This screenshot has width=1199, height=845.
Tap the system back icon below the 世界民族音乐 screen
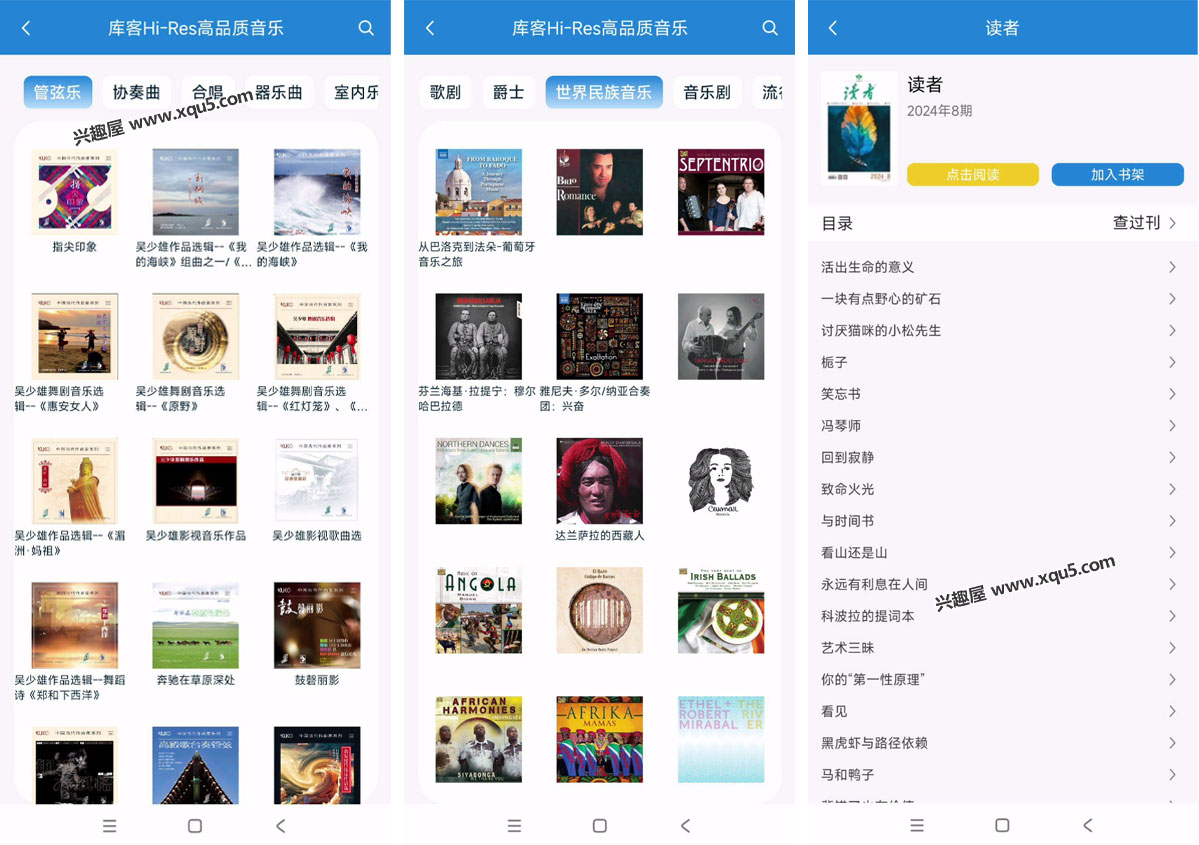coord(685,826)
